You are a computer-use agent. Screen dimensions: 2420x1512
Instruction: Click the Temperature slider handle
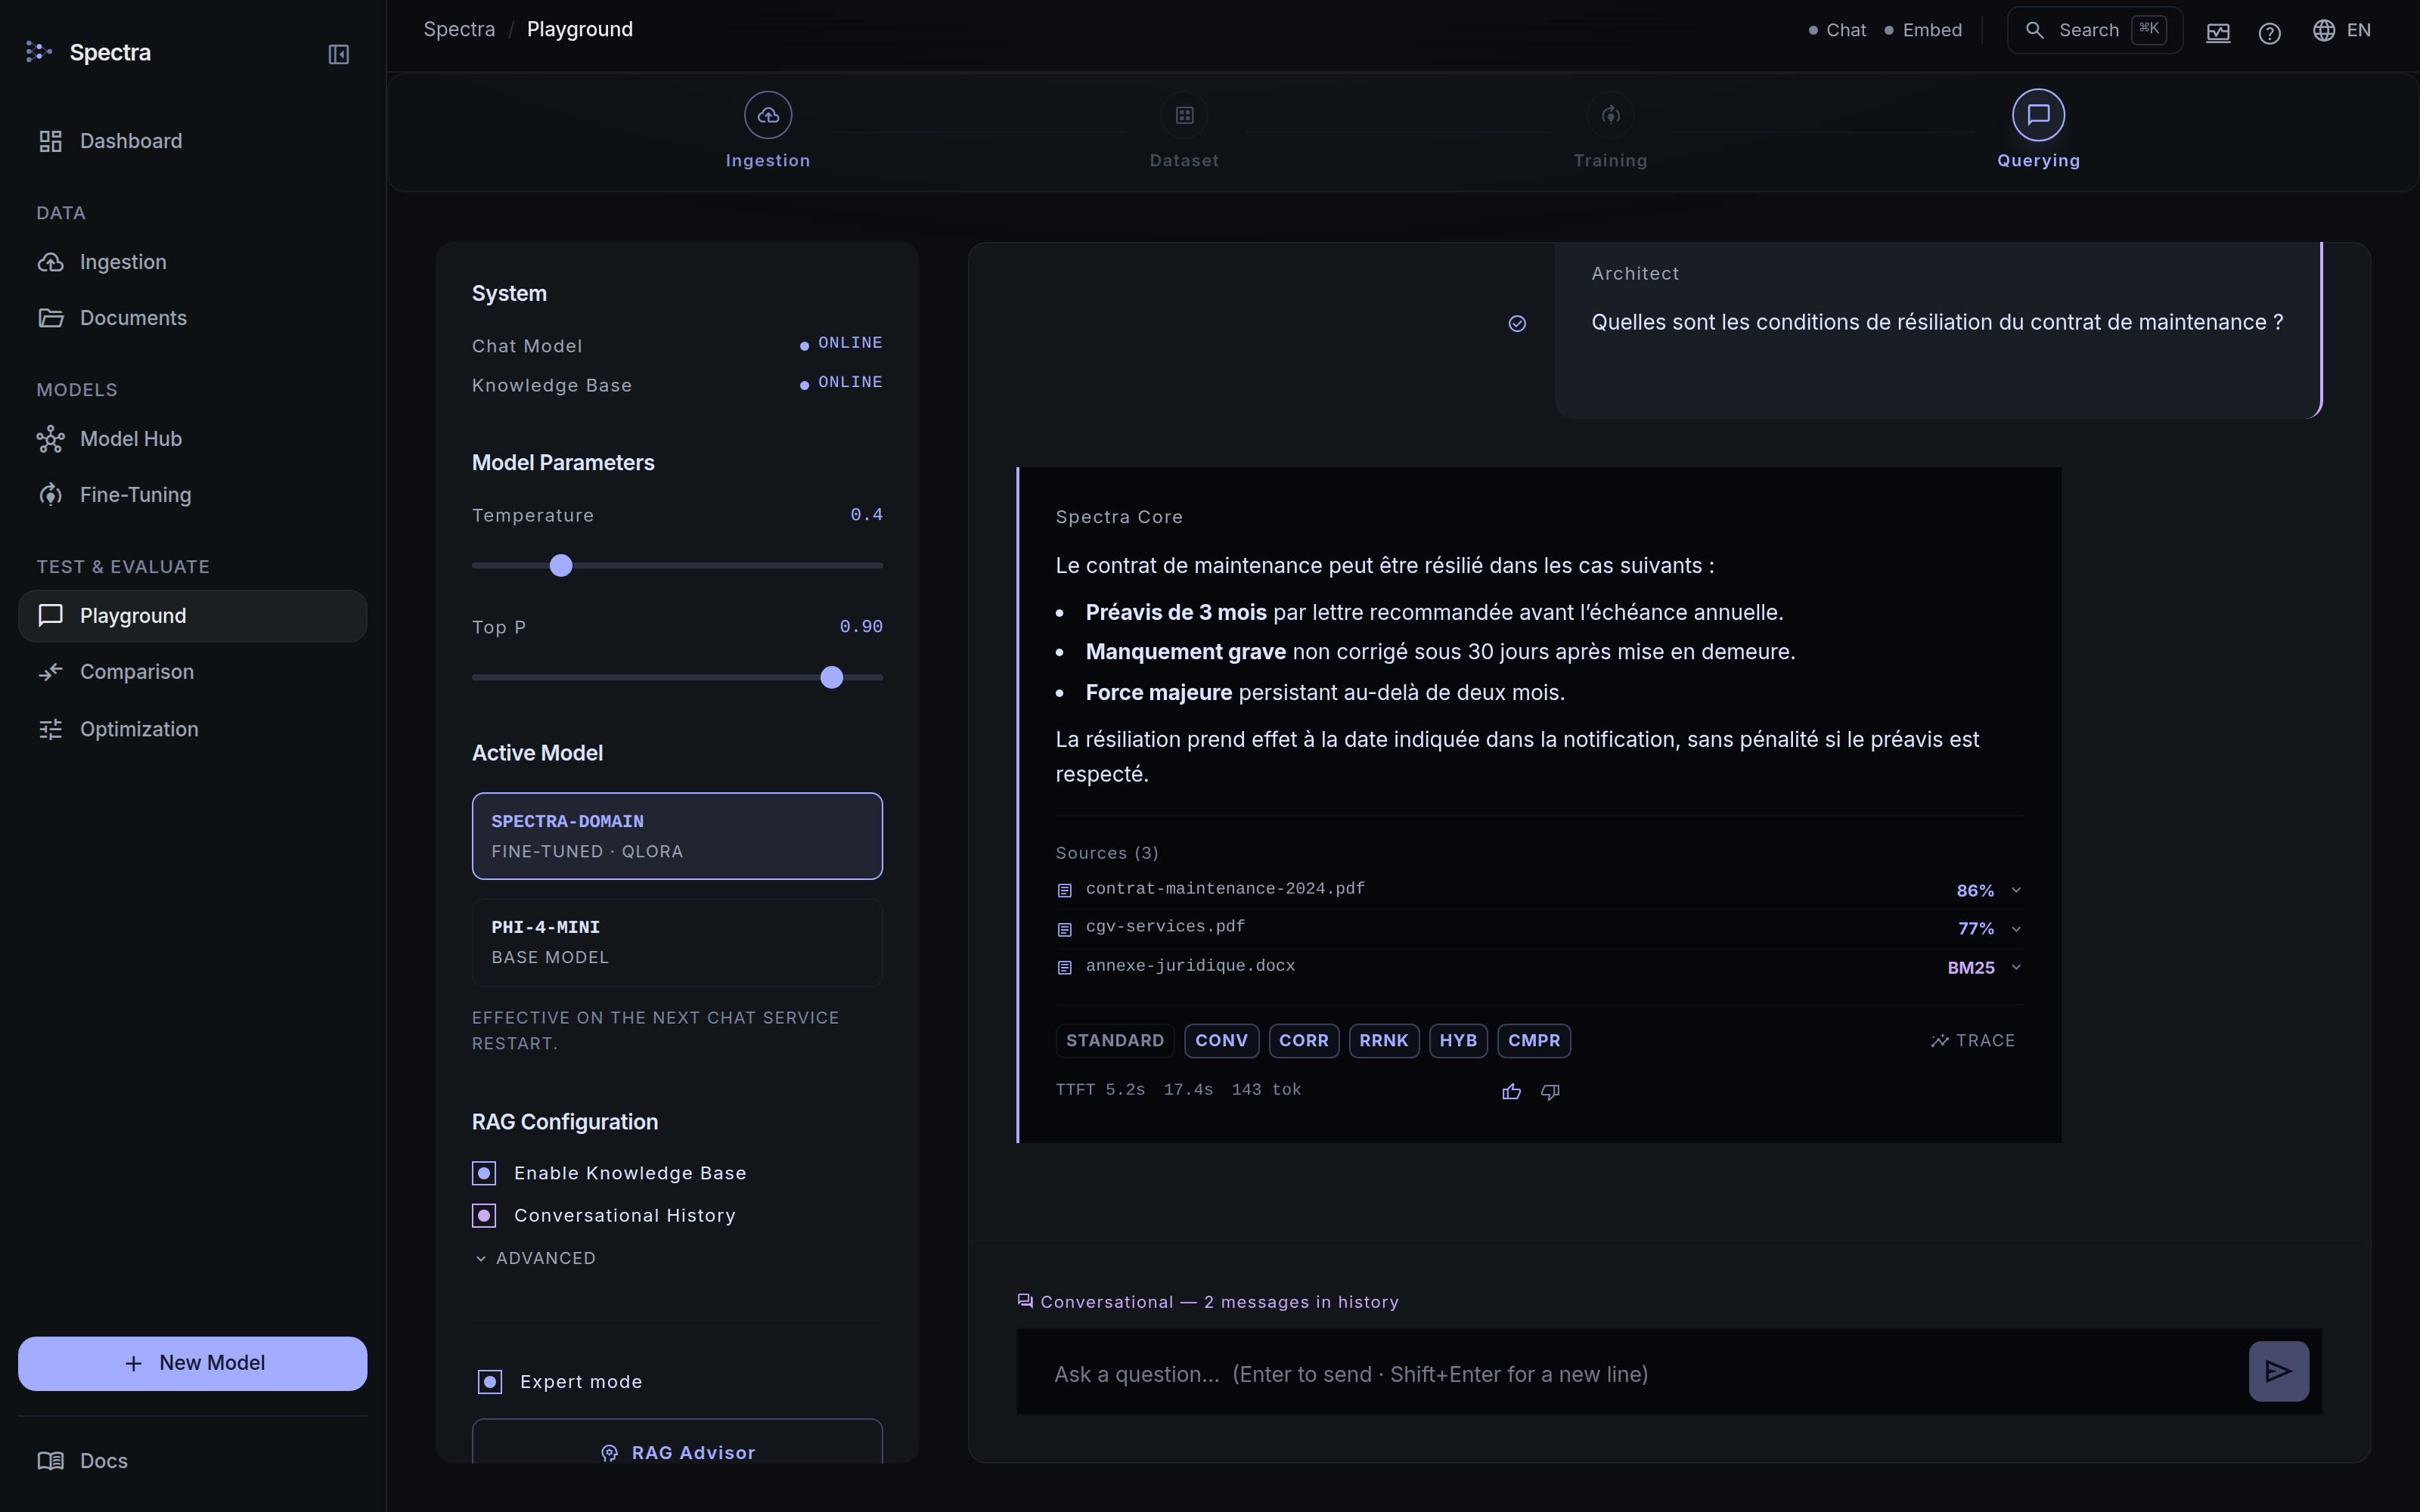tap(561, 566)
